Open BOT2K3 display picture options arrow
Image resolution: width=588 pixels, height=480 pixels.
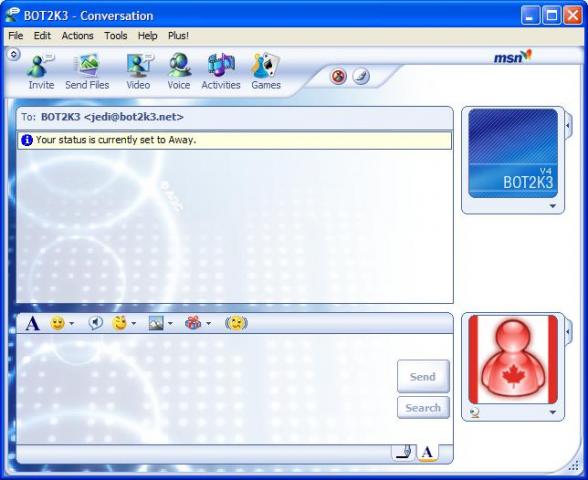click(552, 206)
